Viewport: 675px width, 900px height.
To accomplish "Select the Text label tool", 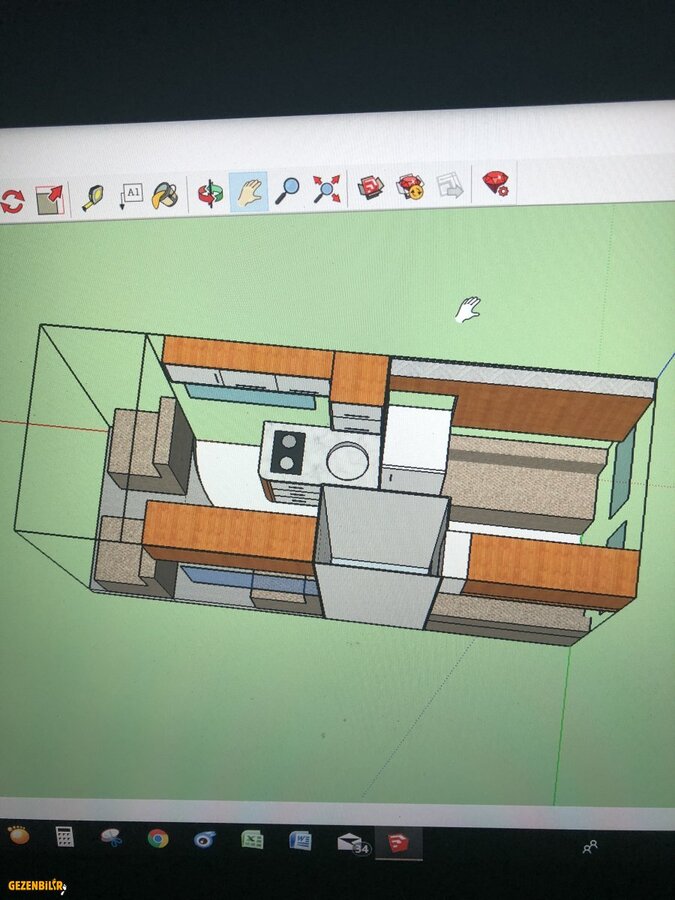I will tap(130, 194).
